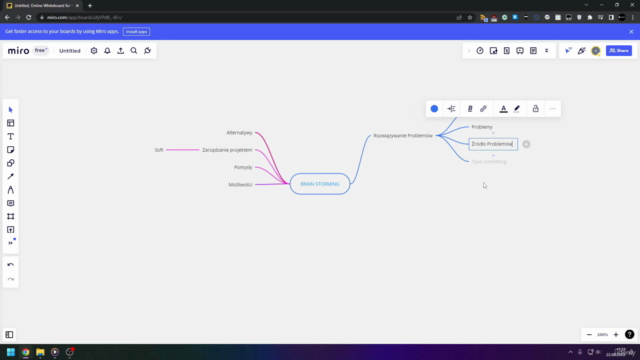
Task: Open the help question mark button
Action: (629, 335)
